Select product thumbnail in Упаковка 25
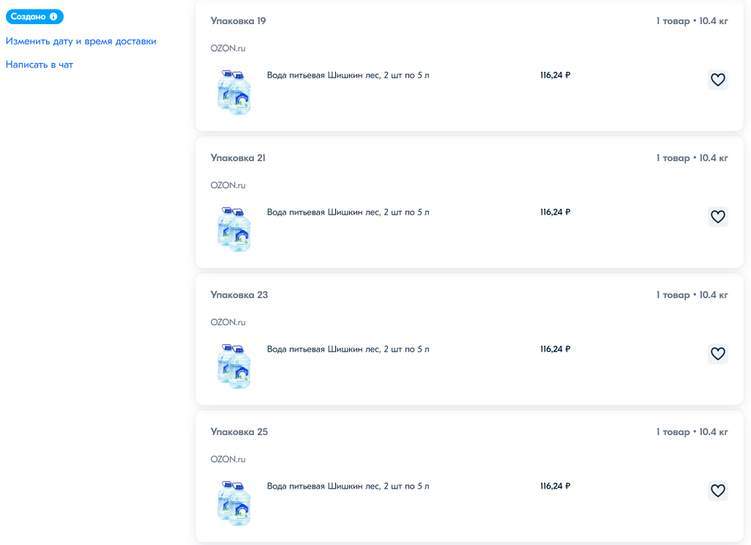Image resolution: width=751 pixels, height=545 pixels. coord(234,502)
